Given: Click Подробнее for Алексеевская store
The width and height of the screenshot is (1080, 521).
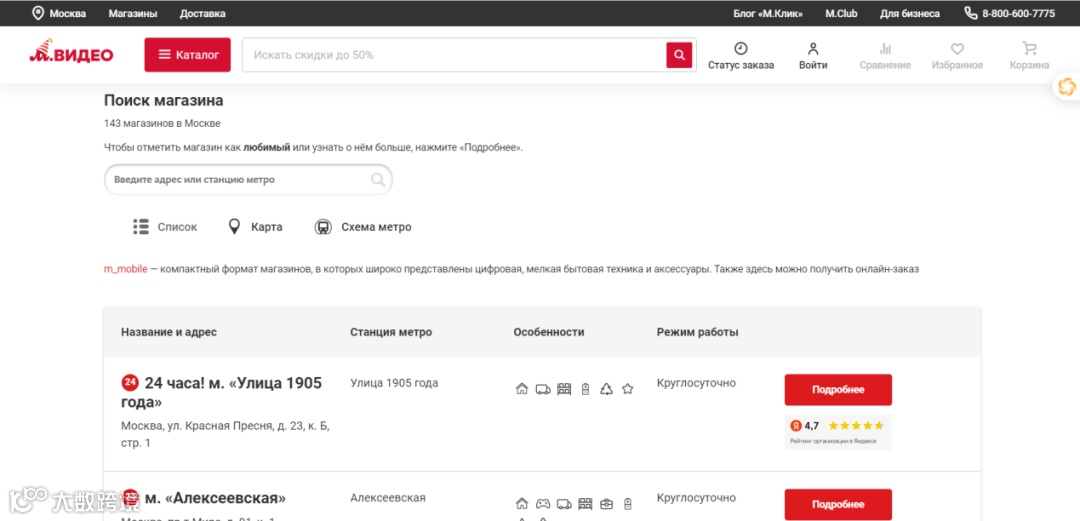Looking at the screenshot, I should click(838, 504).
